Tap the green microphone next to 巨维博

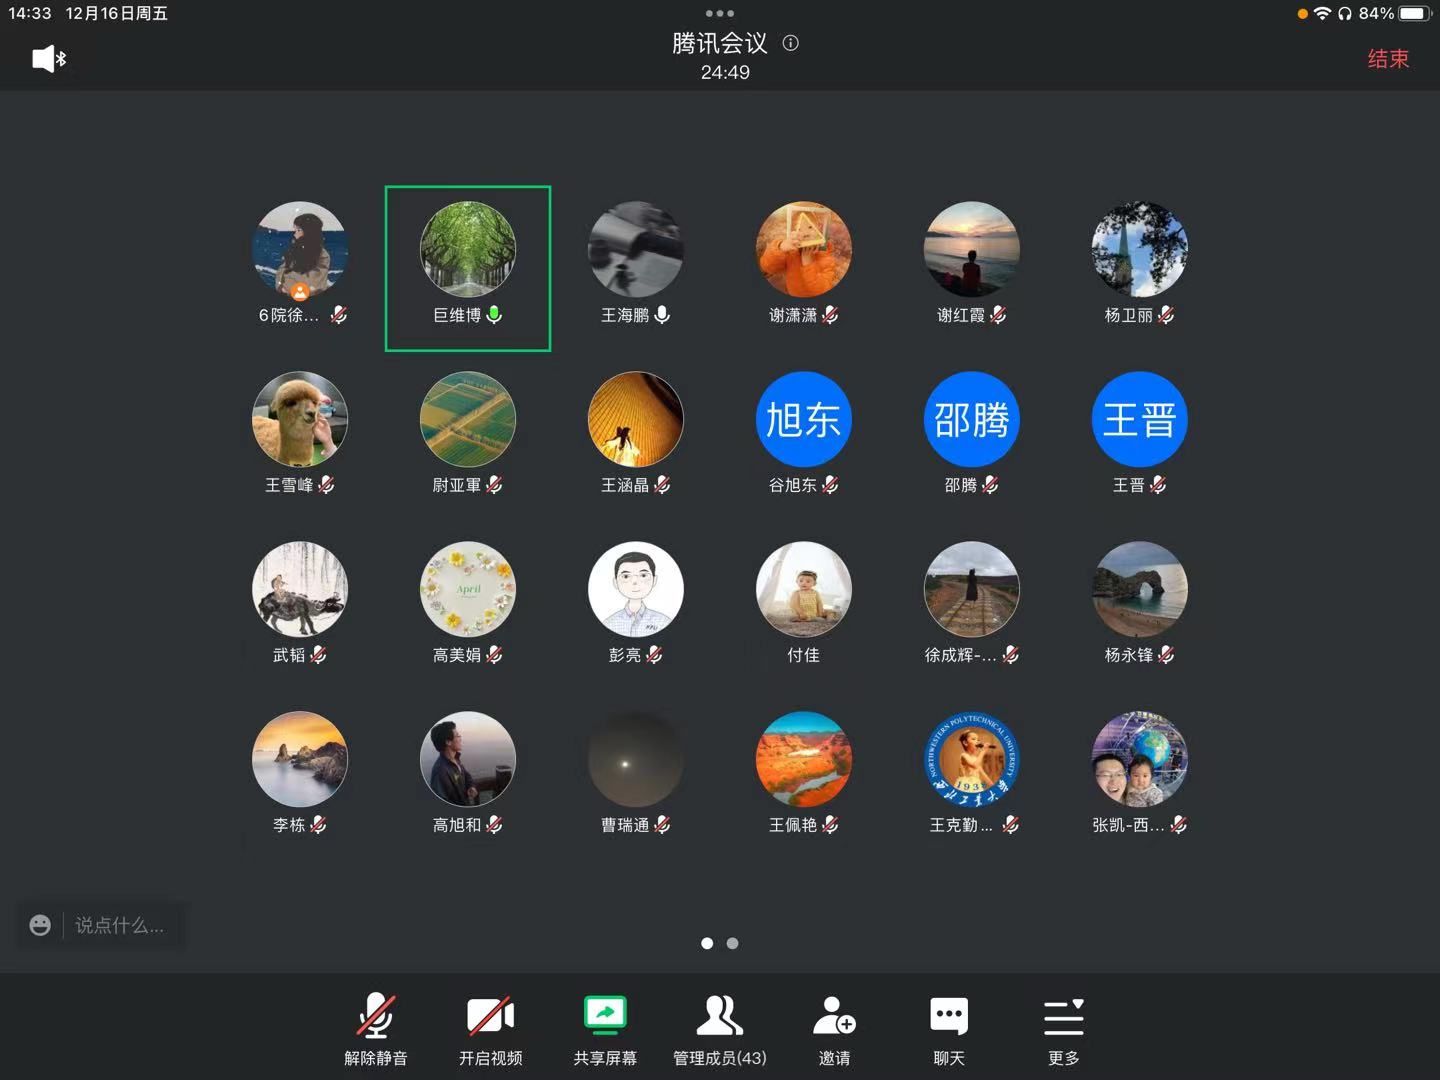coord(494,315)
